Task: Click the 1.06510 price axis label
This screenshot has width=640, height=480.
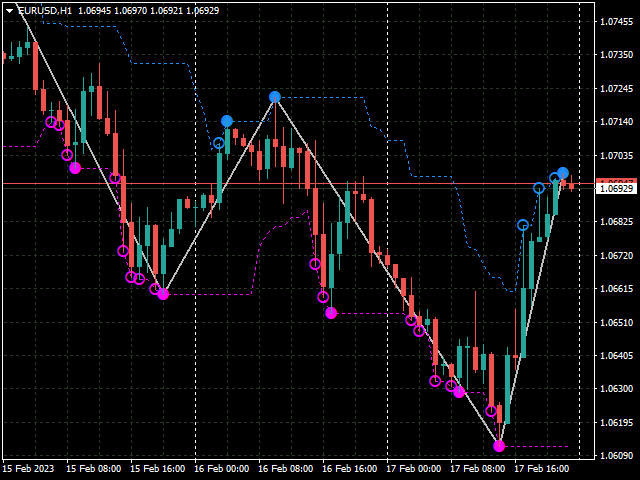Action: pos(616,322)
